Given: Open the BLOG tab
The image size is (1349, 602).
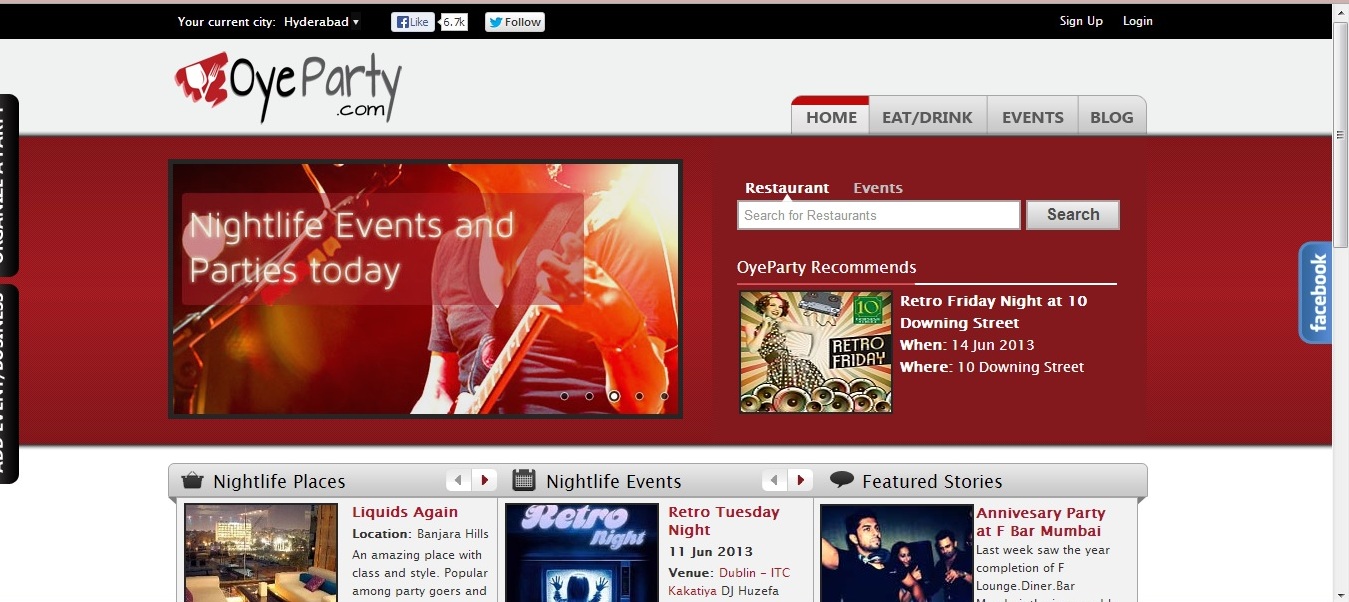Looking at the screenshot, I should pyautogui.click(x=1112, y=117).
